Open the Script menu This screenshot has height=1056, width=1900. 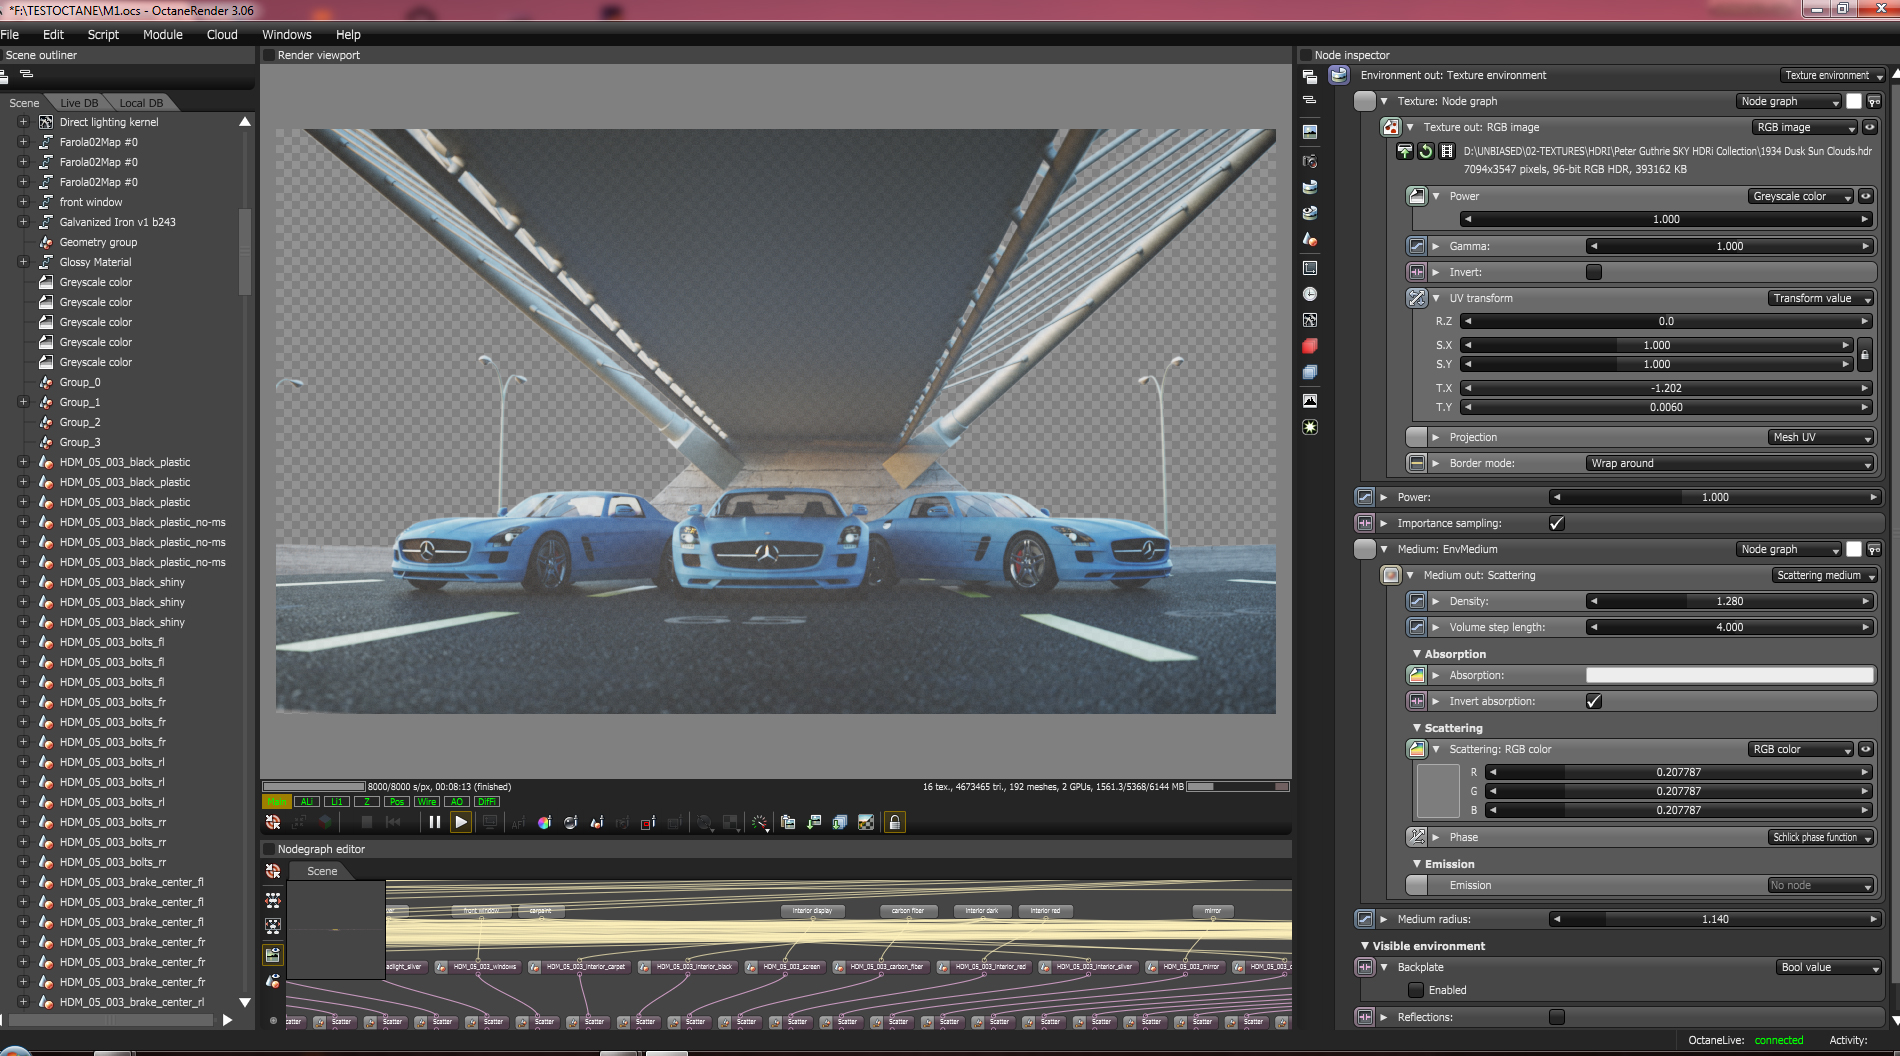click(103, 34)
